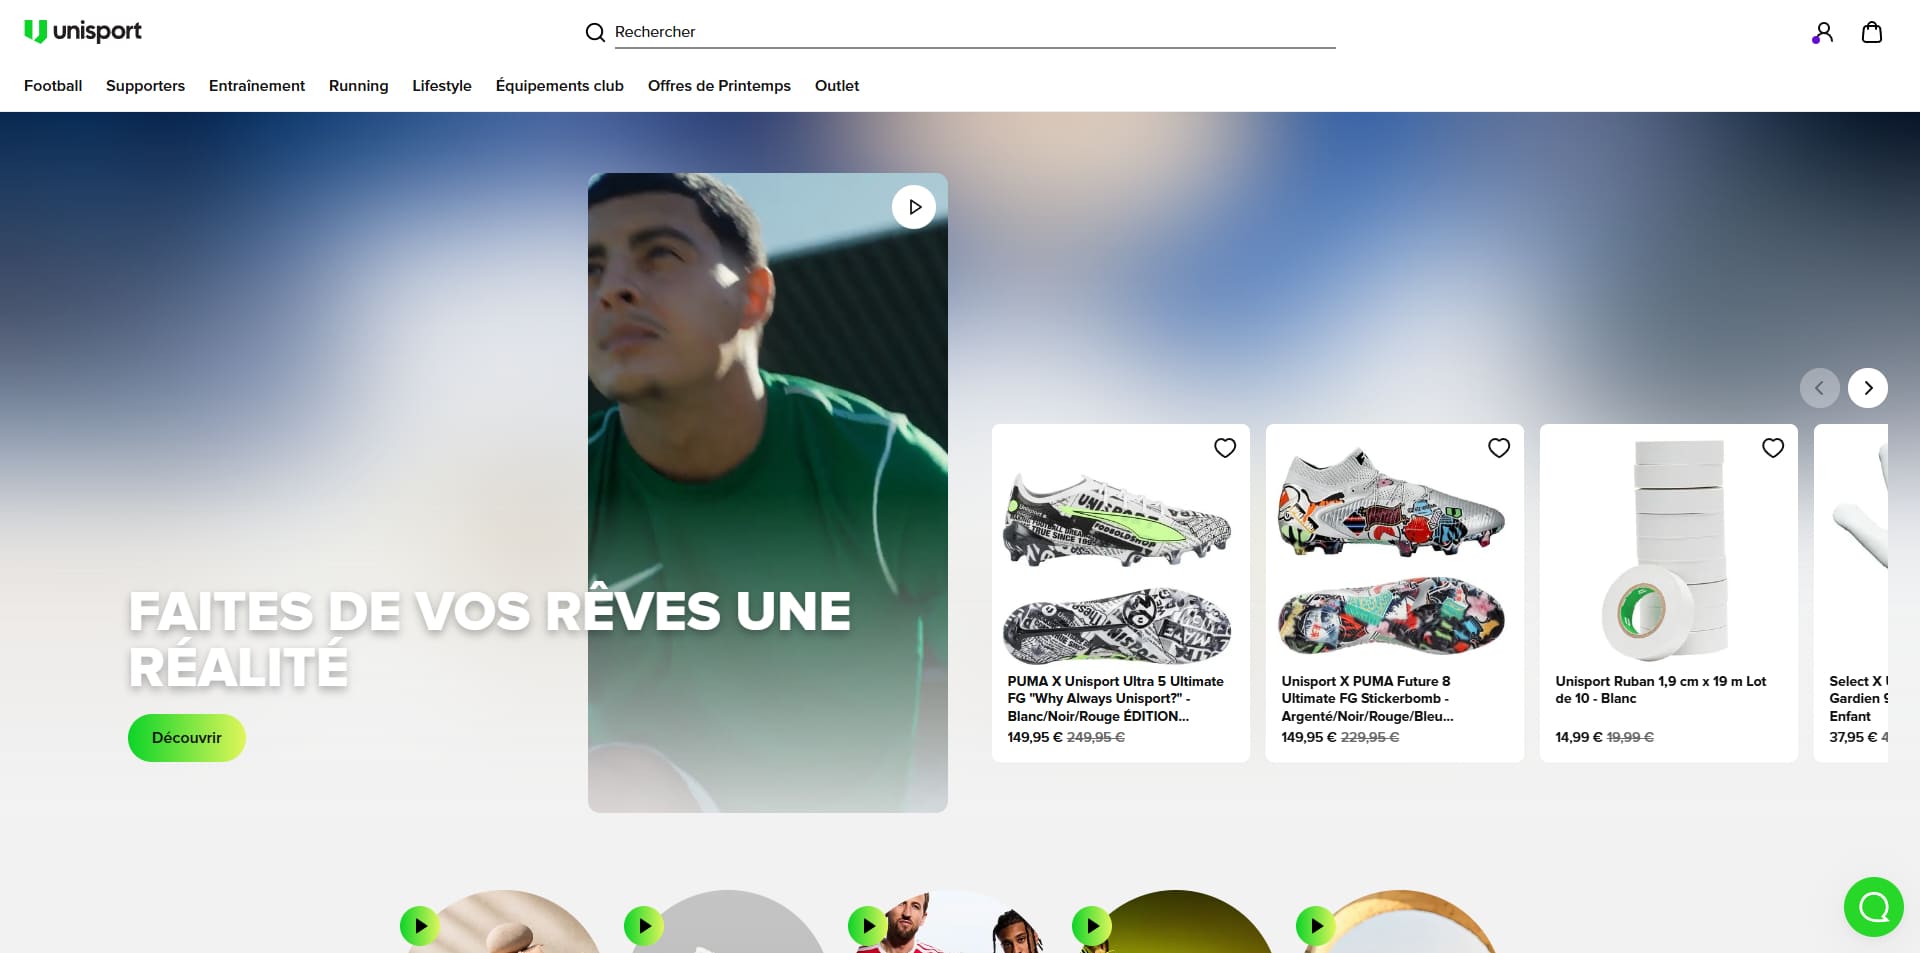Favorite the PUMA Future 8 Stickerbomb boot

[1499, 448]
